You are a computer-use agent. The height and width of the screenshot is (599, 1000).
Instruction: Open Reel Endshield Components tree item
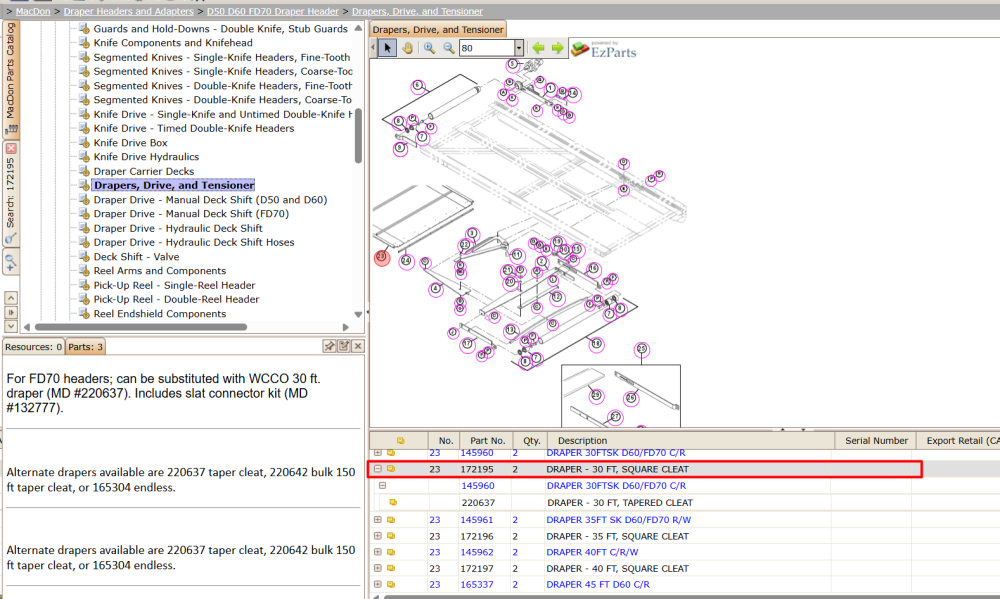point(159,314)
